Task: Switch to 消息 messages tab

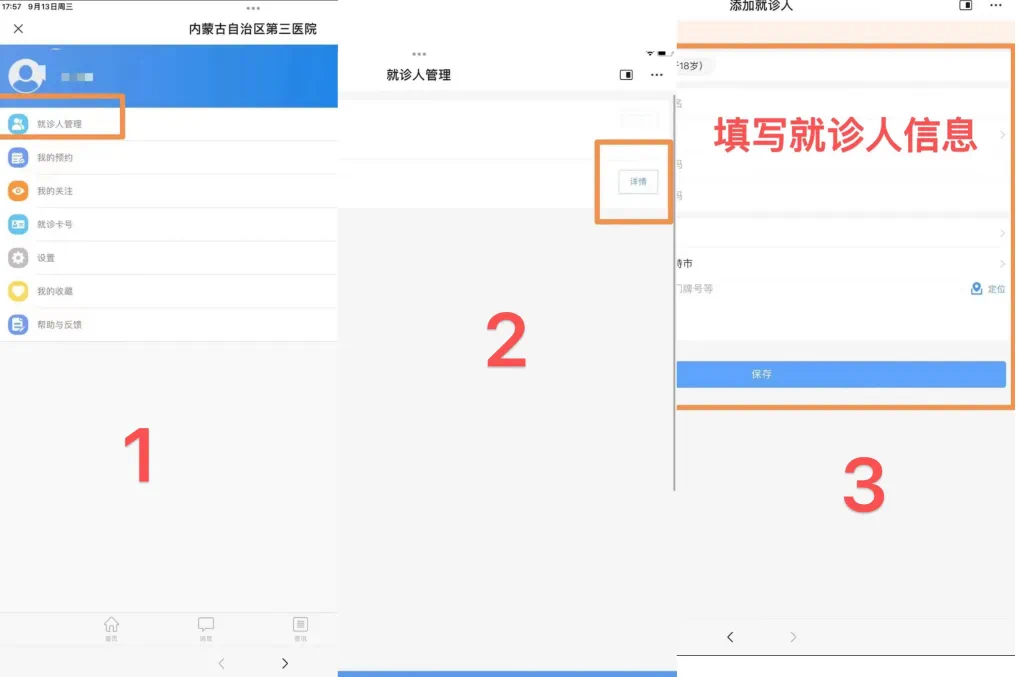Action: click(x=206, y=627)
